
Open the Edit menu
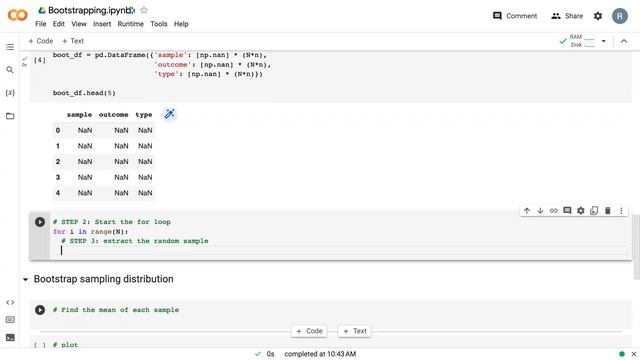tap(59, 24)
